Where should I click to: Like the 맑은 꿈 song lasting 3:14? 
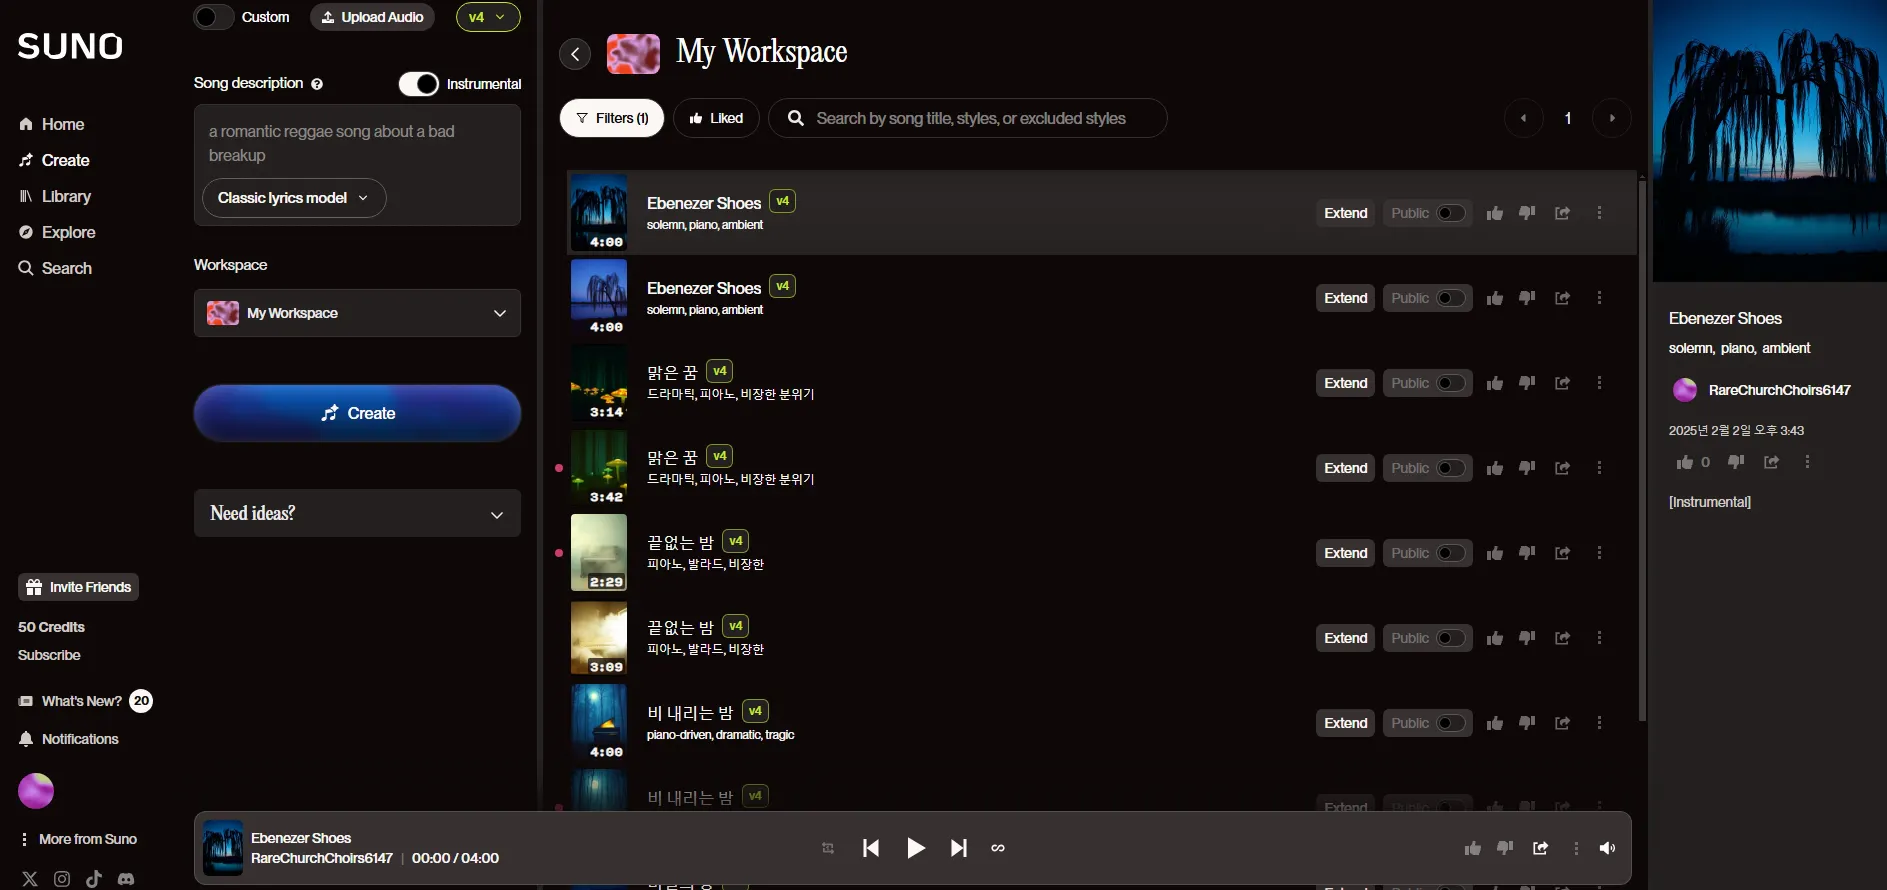click(x=1495, y=383)
